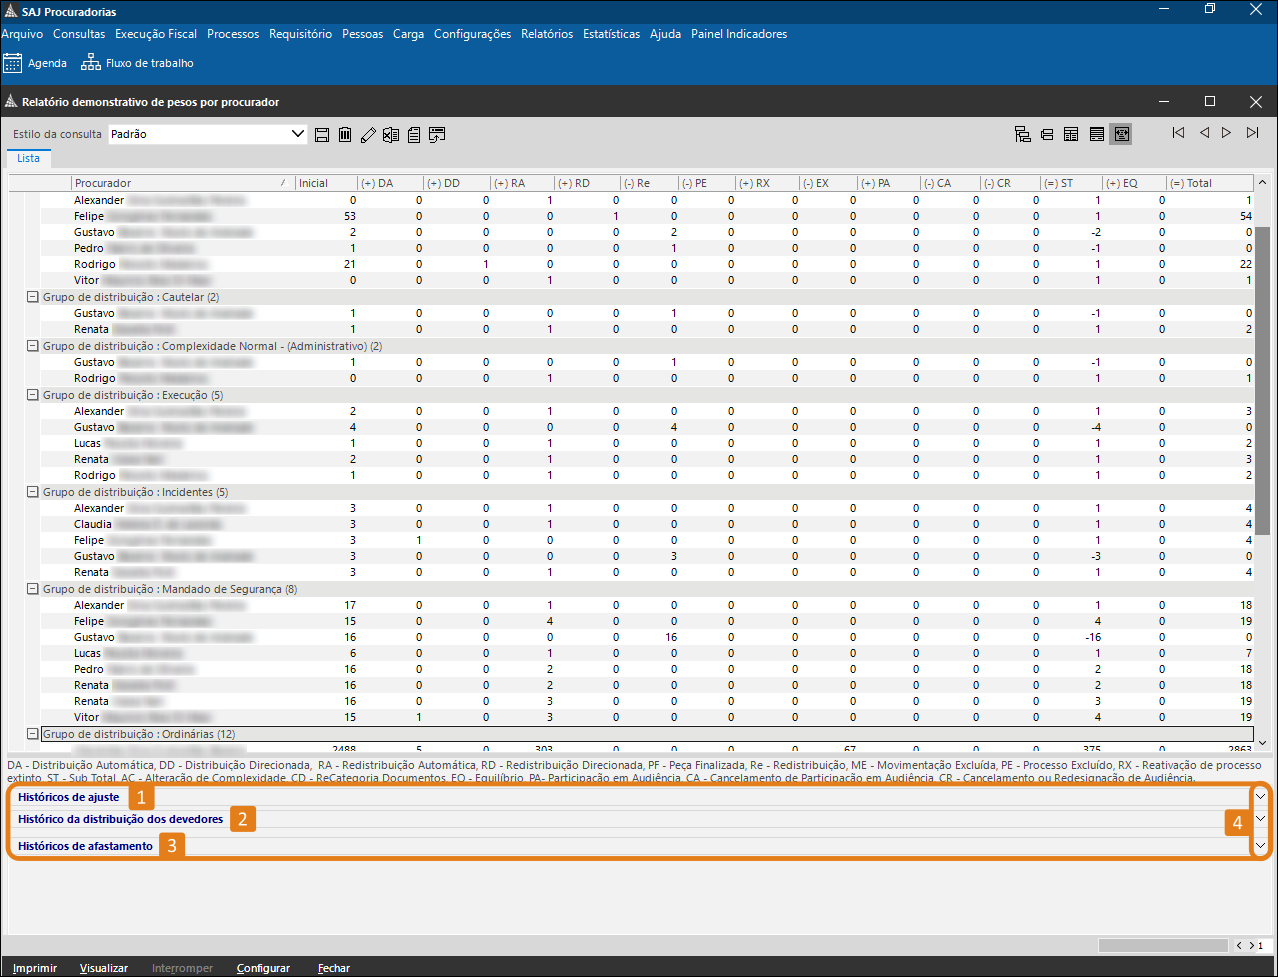Click the tree hierarchy expand-all icon
Viewport: 1278px width, 977px height.
pyautogui.click(x=1022, y=134)
